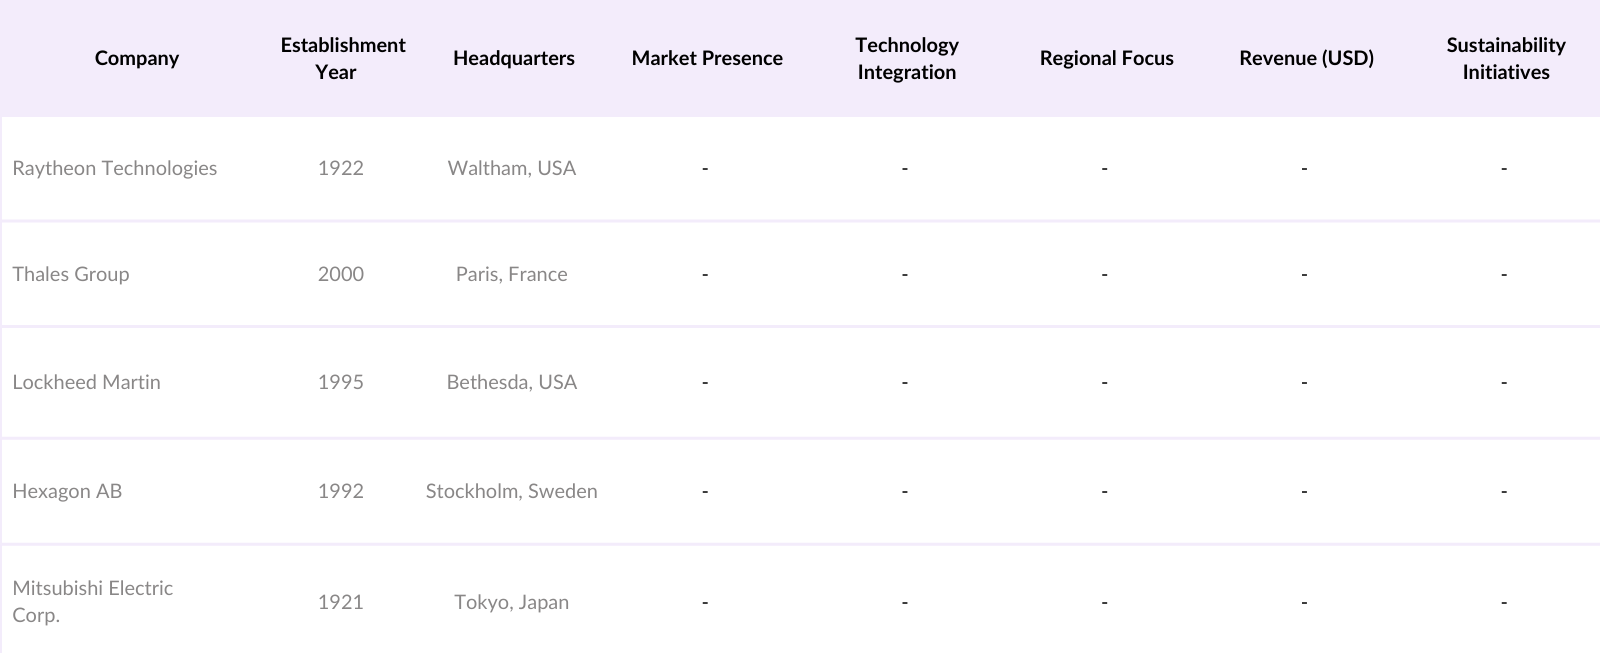
Task: Click the Raytheon Technologies company cell
Action: coord(115,168)
